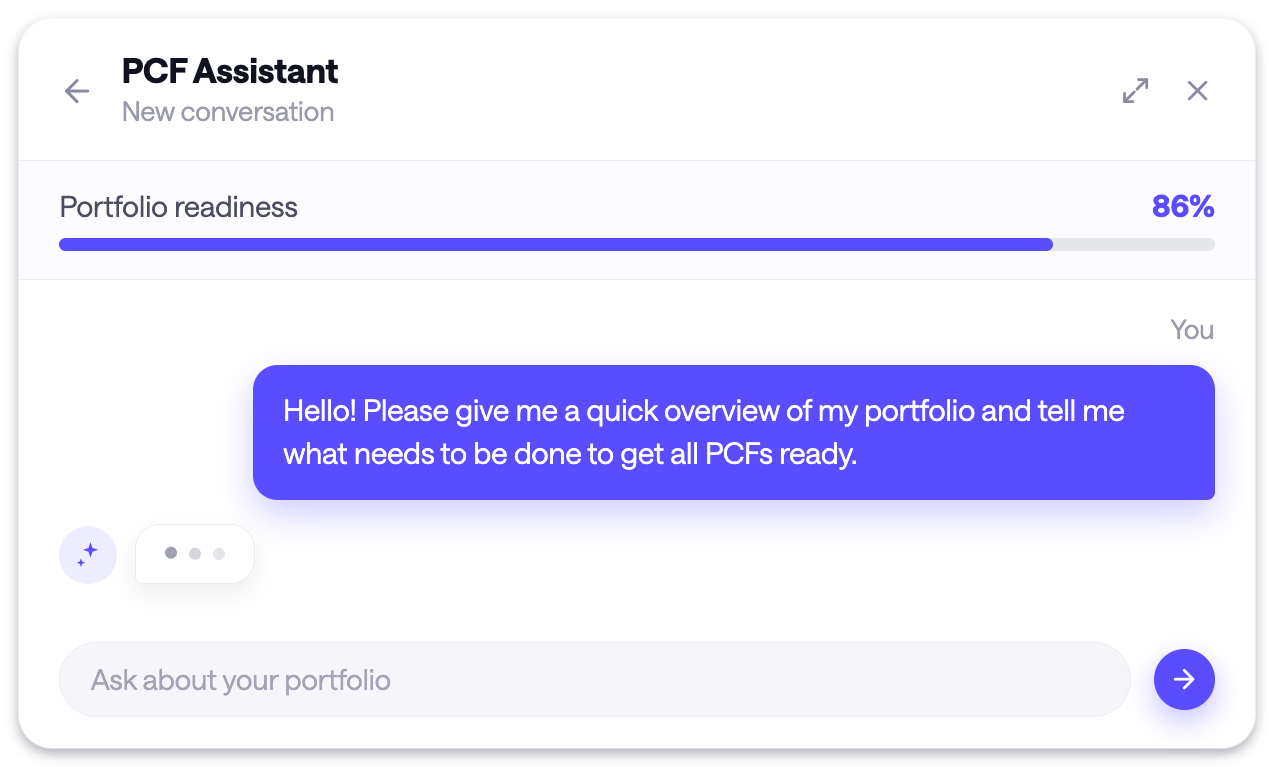Select the sent Hello message bubble
The width and height of the screenshot is (1274, 767).
[734, 432]
